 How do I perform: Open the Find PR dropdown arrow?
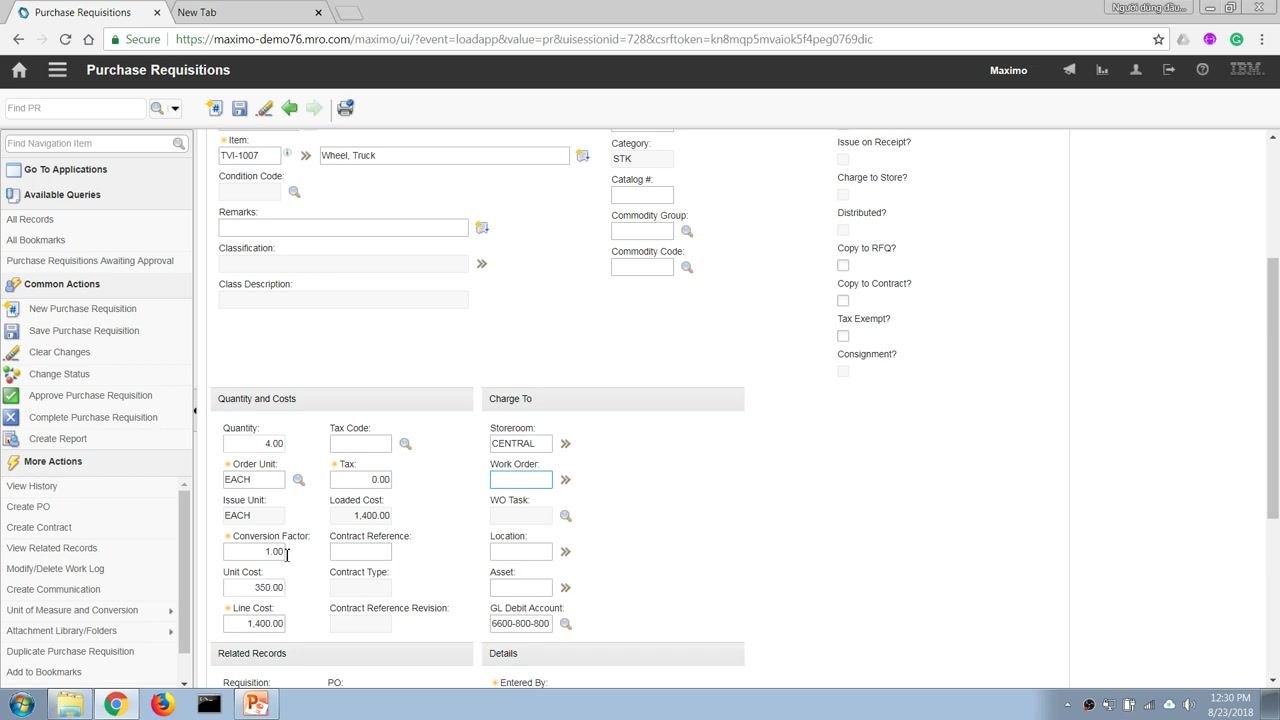[175, 108]
